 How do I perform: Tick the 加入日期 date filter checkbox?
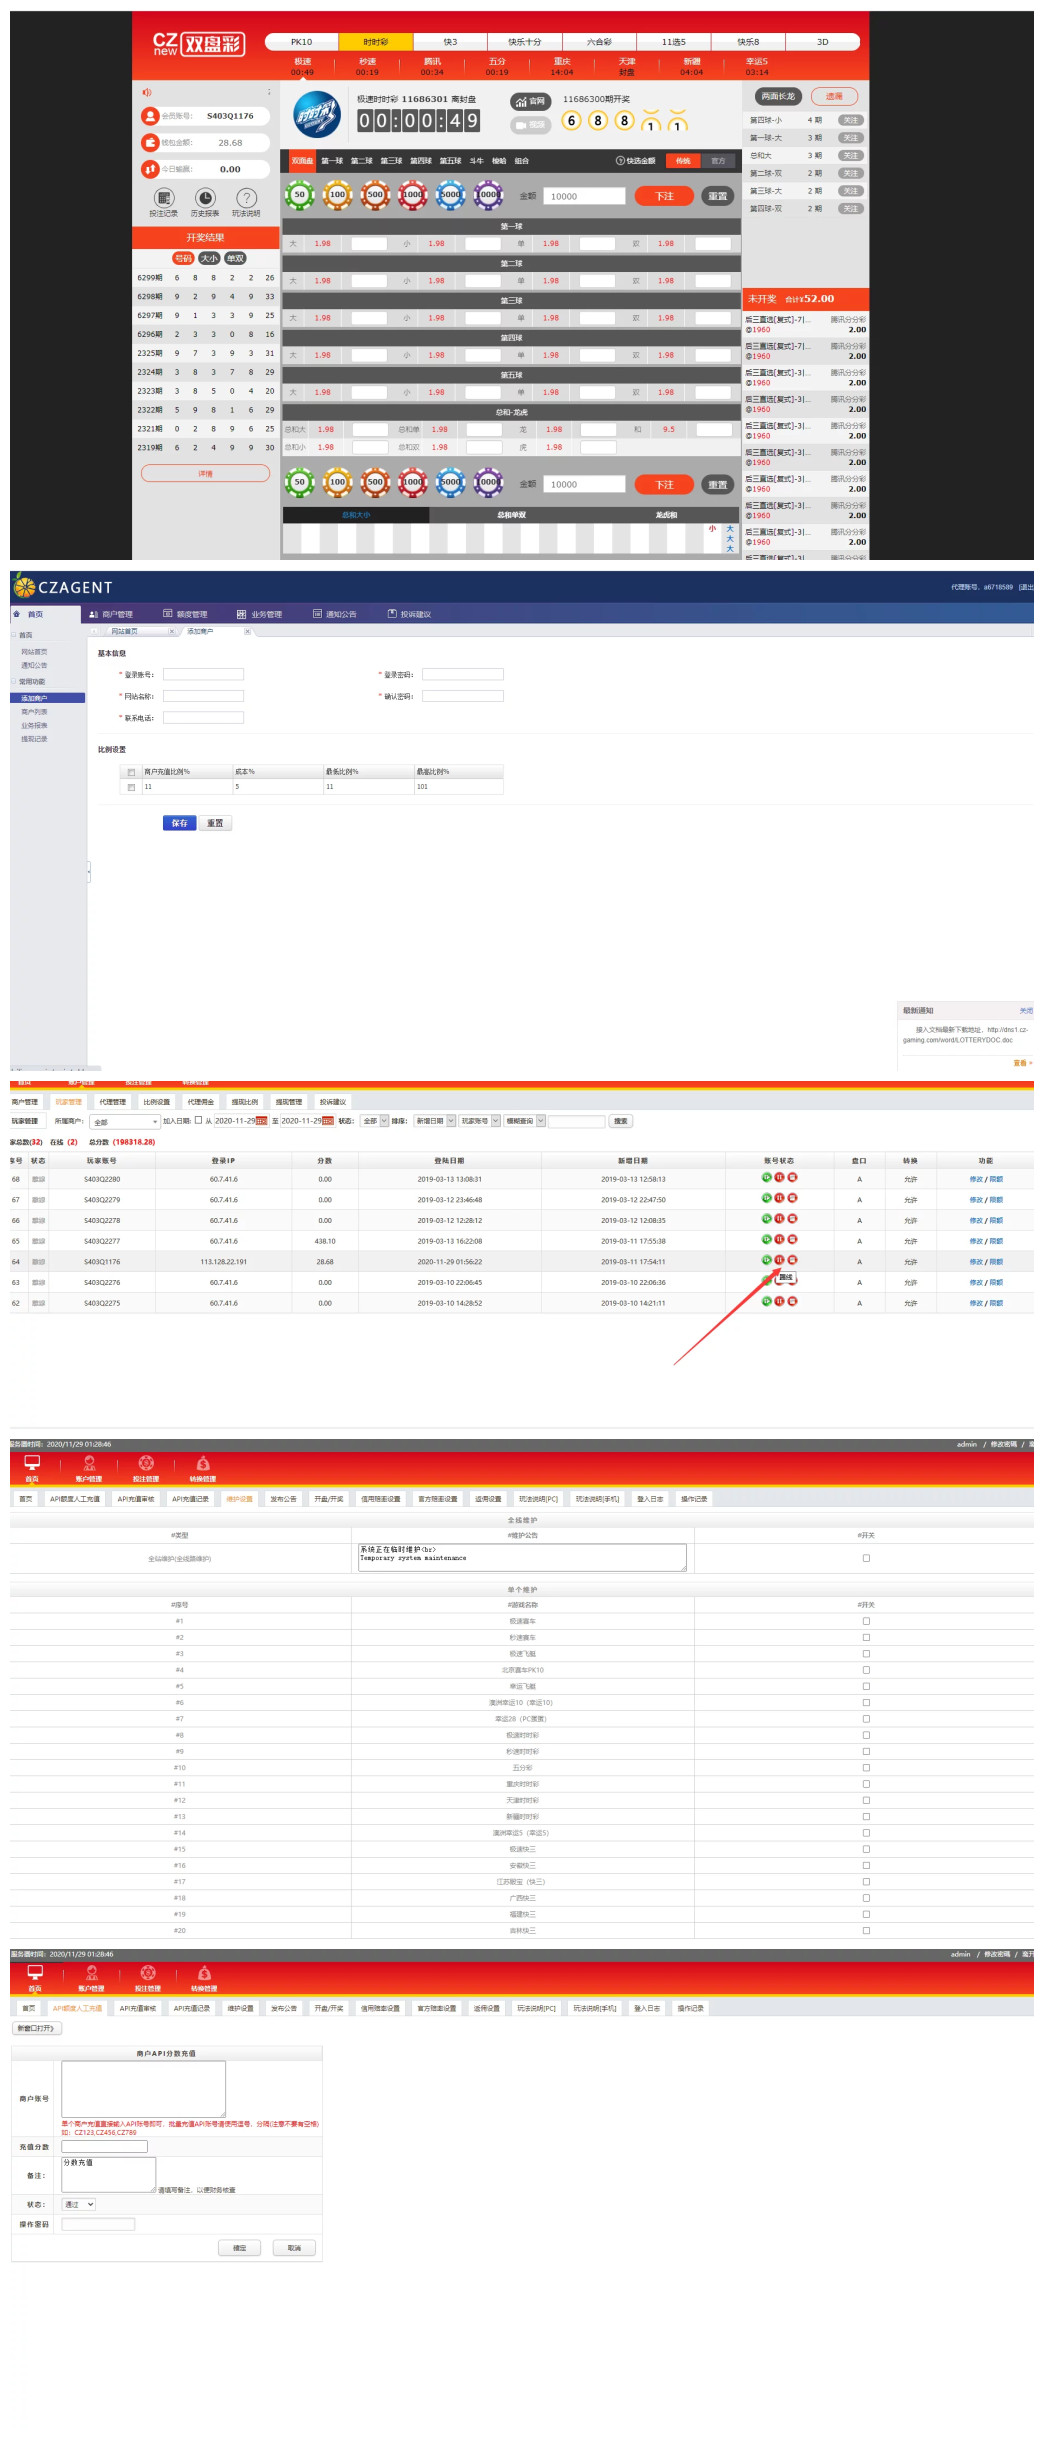point(198,1120)
